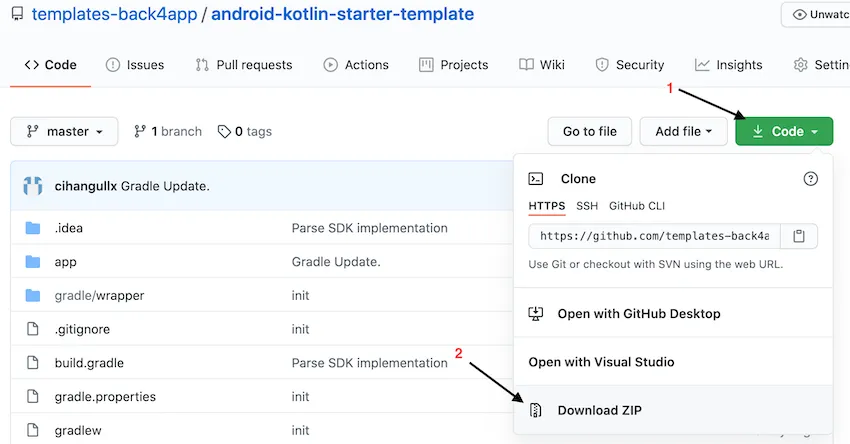Toggle the green Code dropdown button

(x=784, y=131)
